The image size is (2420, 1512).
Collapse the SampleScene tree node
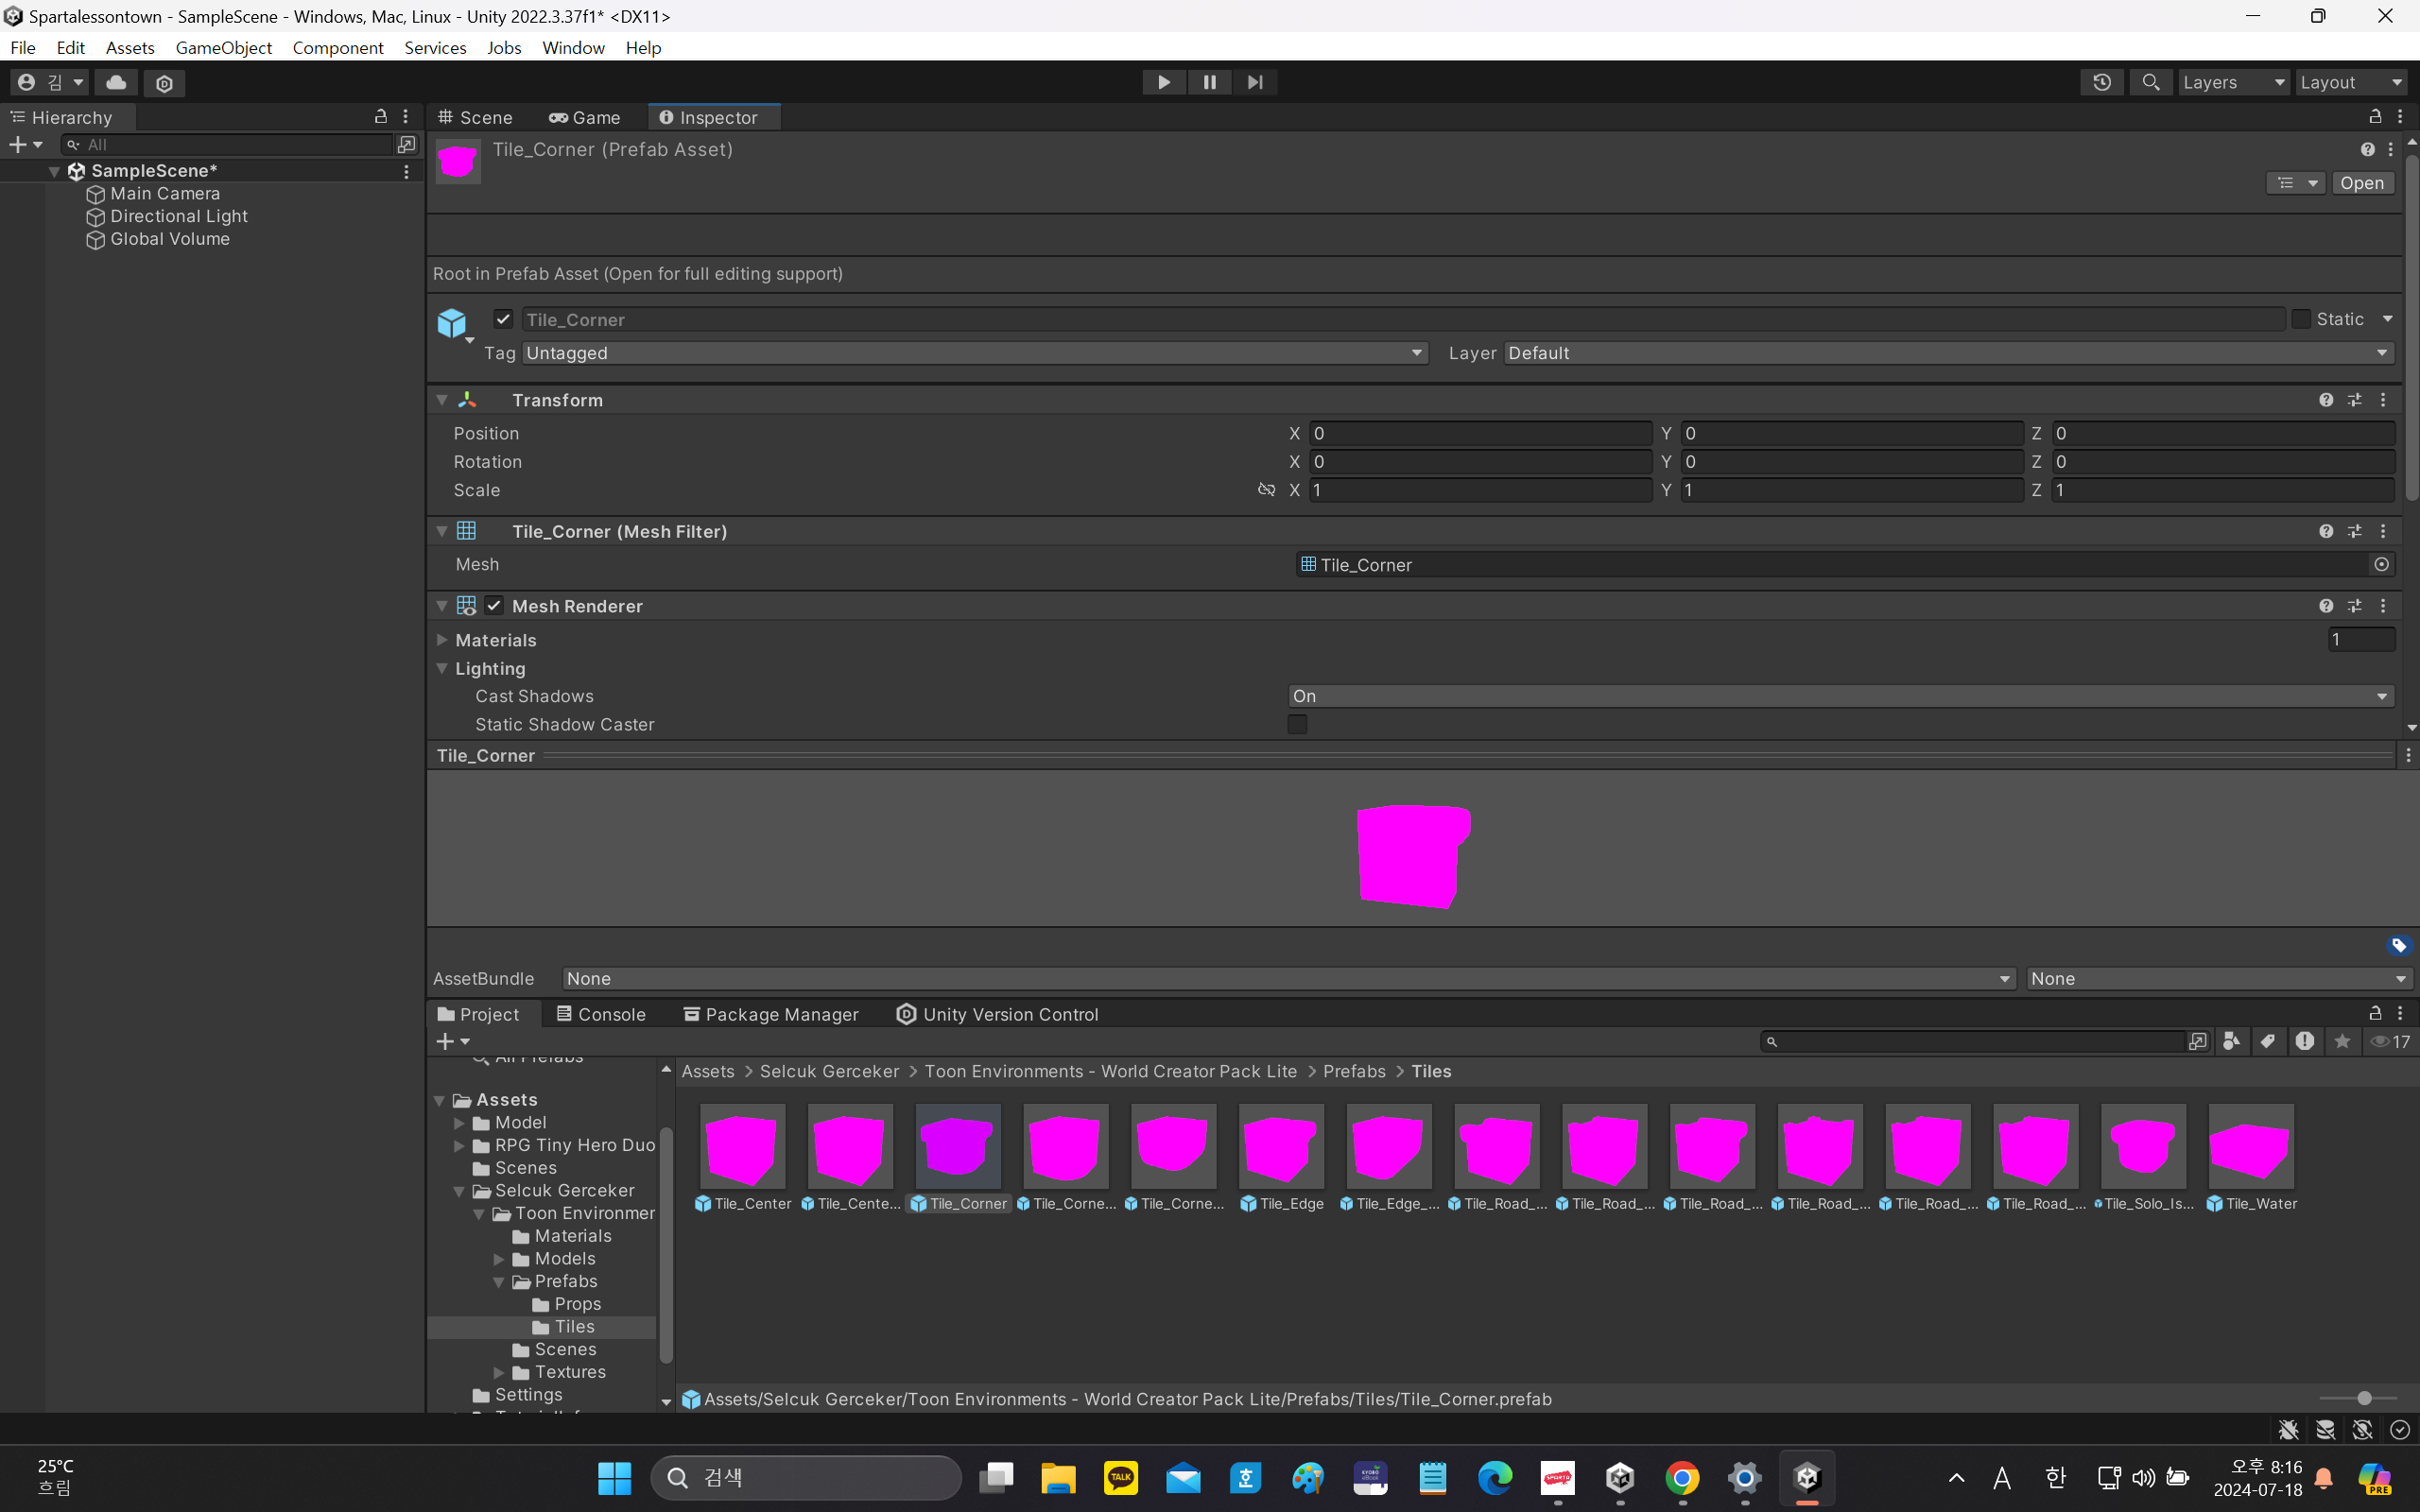55,171
